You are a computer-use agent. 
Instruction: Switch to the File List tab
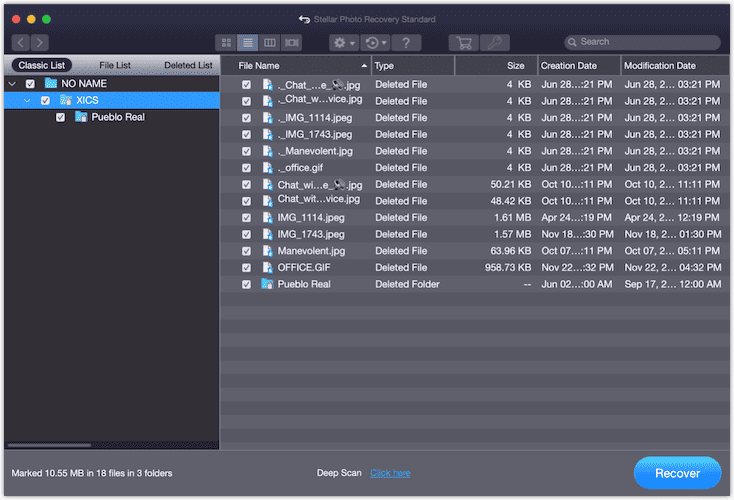(x=115, y=65)
